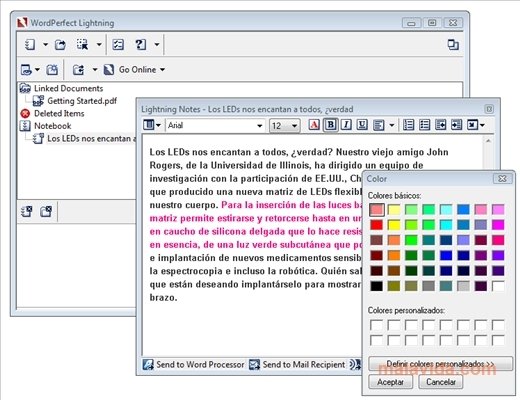Click inside the note text area

point(252,245)
